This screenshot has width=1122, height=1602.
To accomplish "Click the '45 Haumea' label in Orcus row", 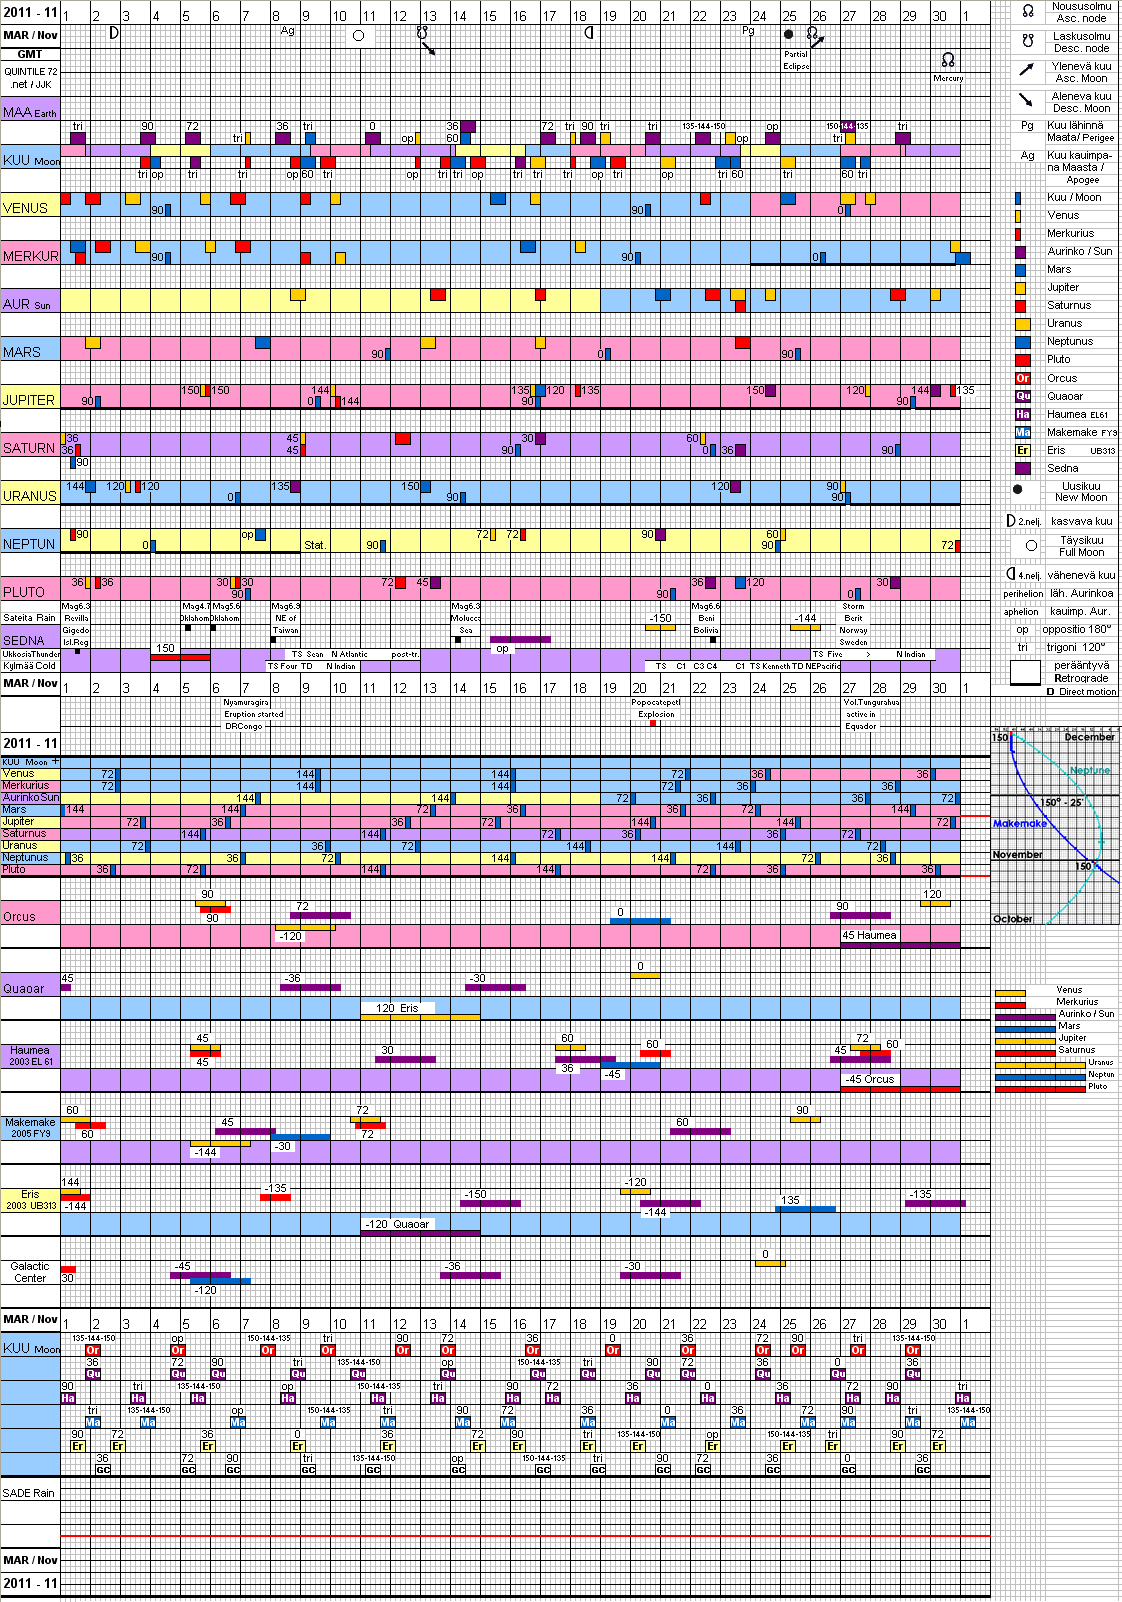I will (869, 936).
